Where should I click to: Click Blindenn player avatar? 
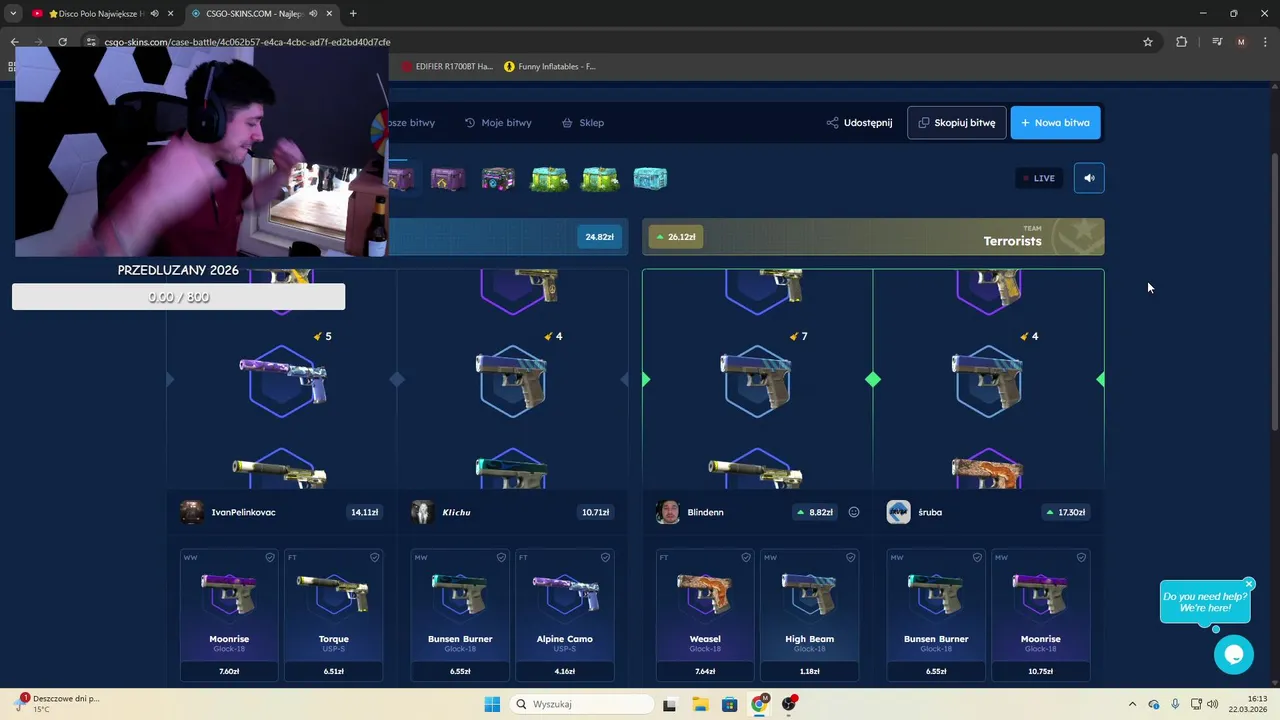tap(668, 512)
